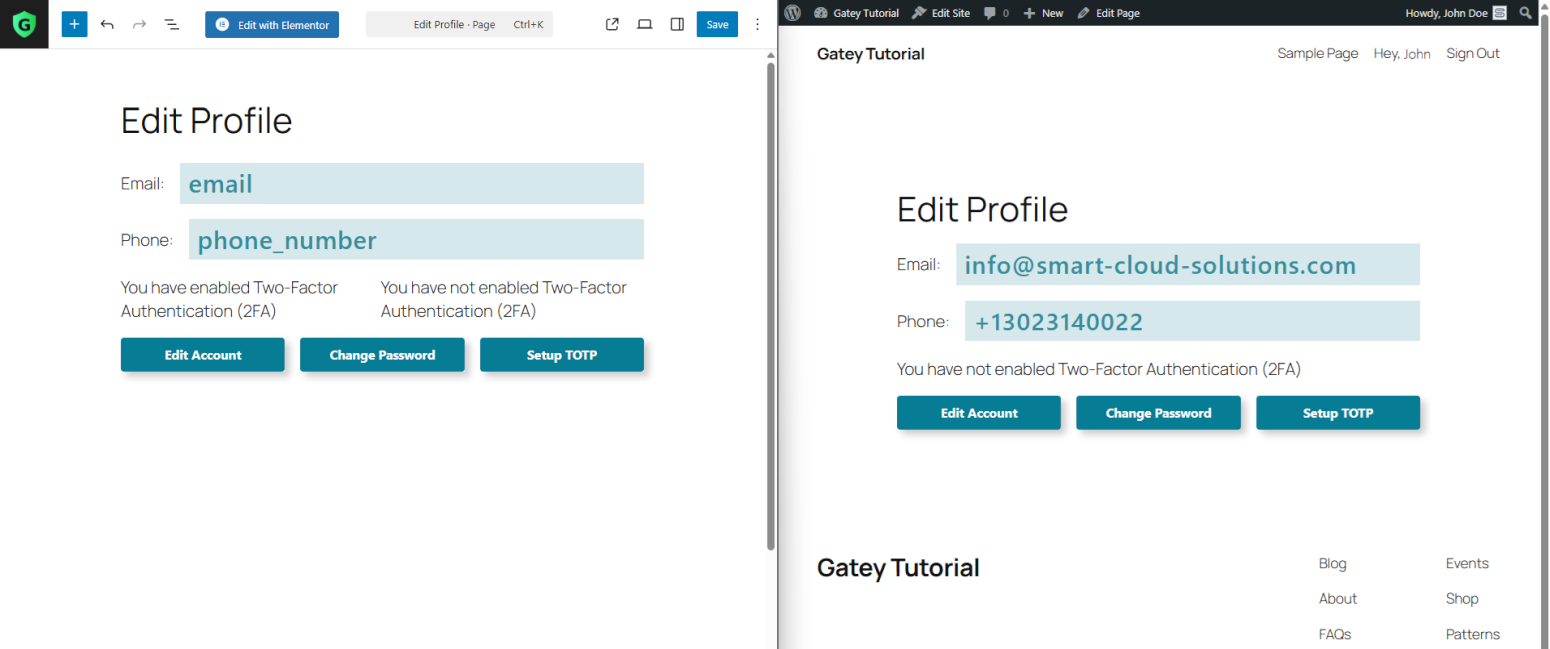Click the editor canvas vertical scrollbar
The image size is (1550, 649).
pos(771,300)
